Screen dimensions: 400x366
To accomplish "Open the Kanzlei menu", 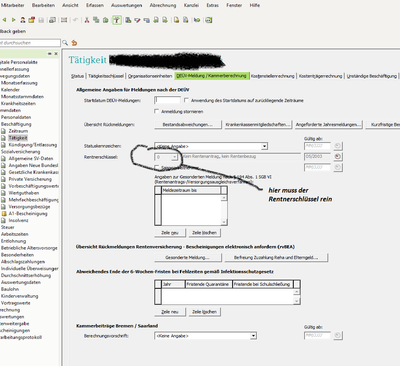I will click(x=191, y=5).
